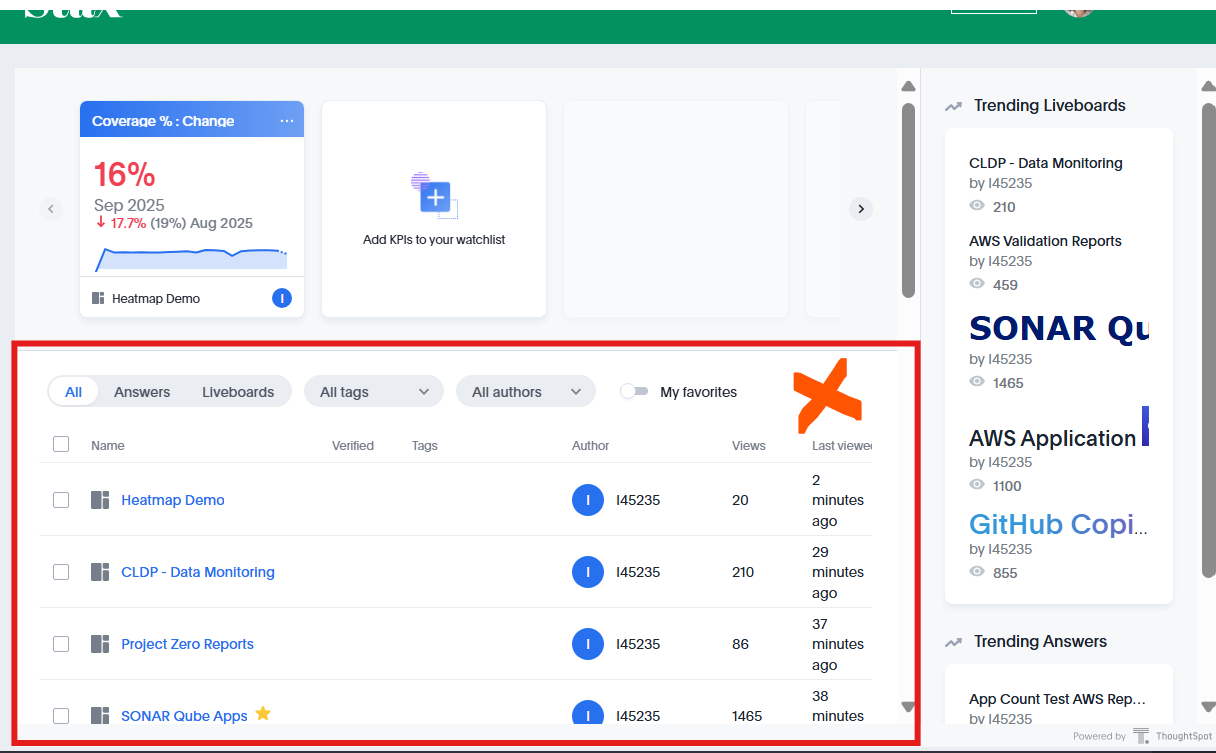Click the favorite star next to SONAR Qube Apps

tap(263, 714)
